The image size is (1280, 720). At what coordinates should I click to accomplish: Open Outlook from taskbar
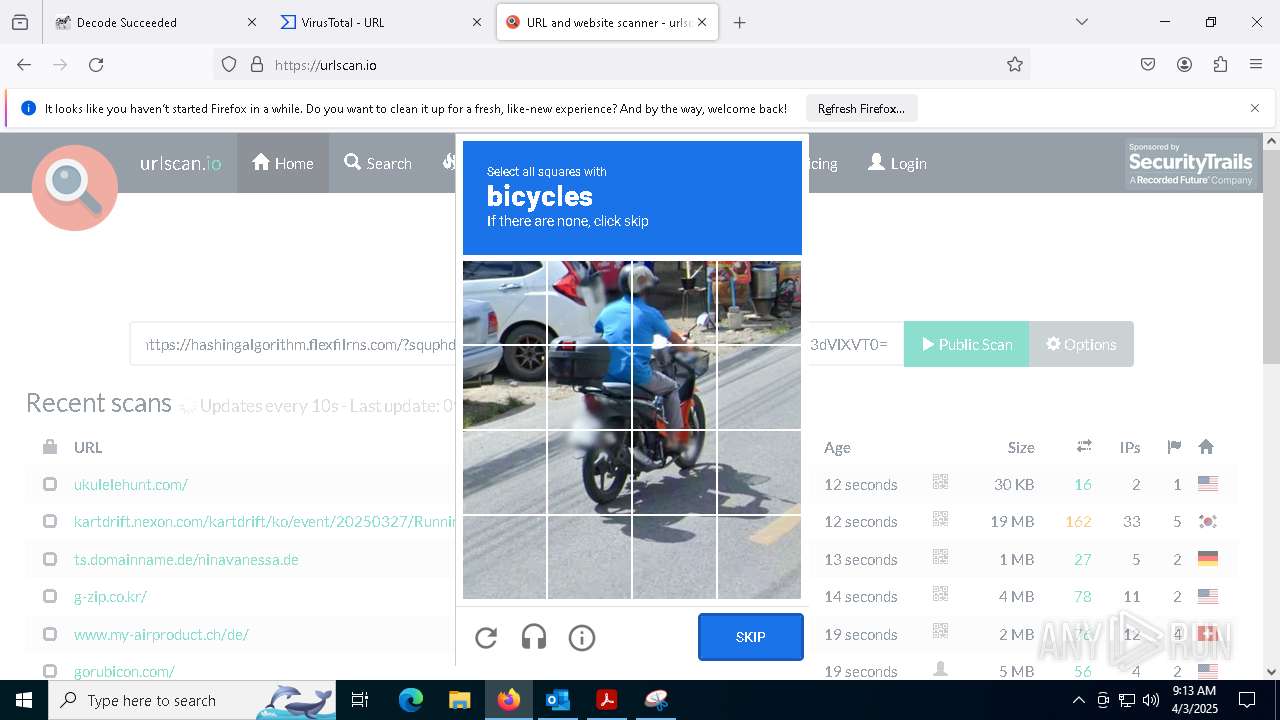(x=557, y=700)
